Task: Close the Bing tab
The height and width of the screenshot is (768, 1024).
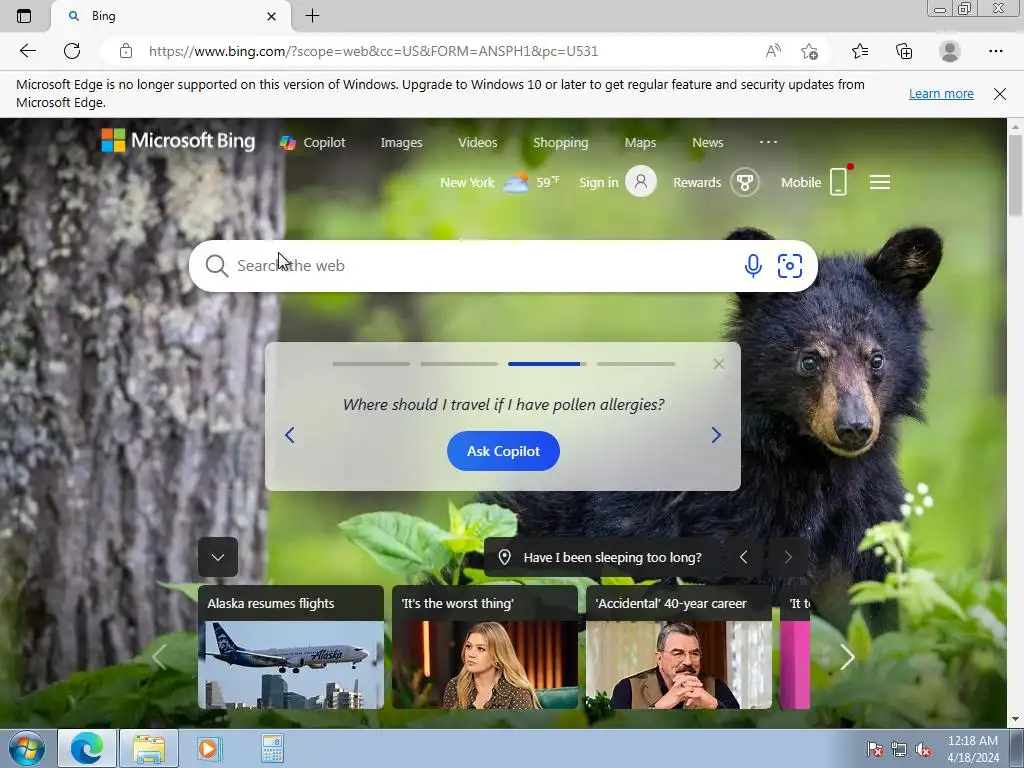Action: (272, 16)
